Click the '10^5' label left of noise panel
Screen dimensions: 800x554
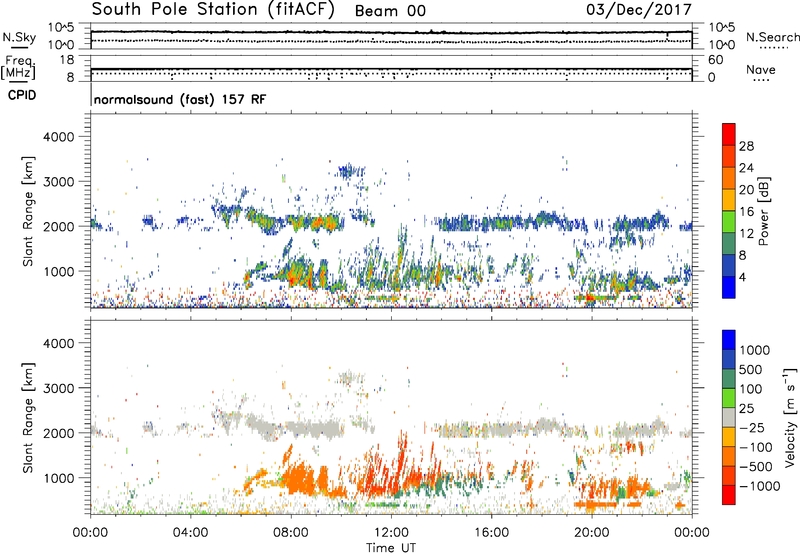pos(61,27)
